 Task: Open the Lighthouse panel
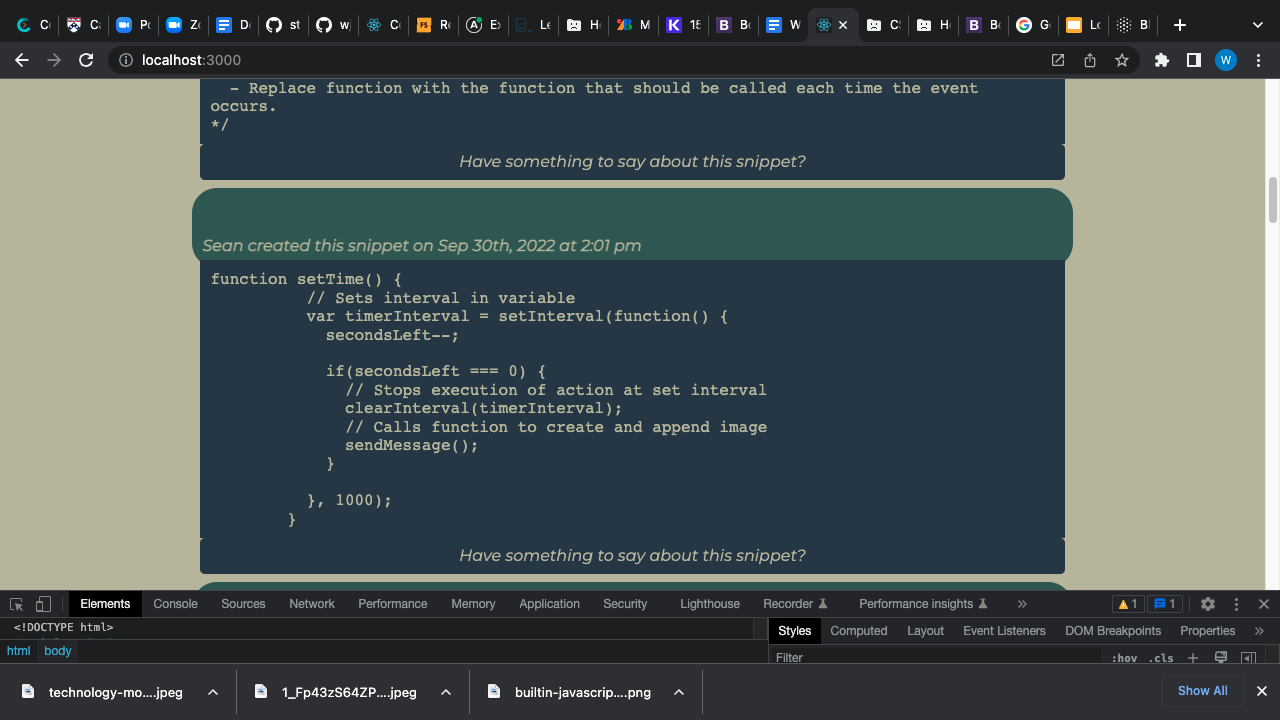click(710, 604)
